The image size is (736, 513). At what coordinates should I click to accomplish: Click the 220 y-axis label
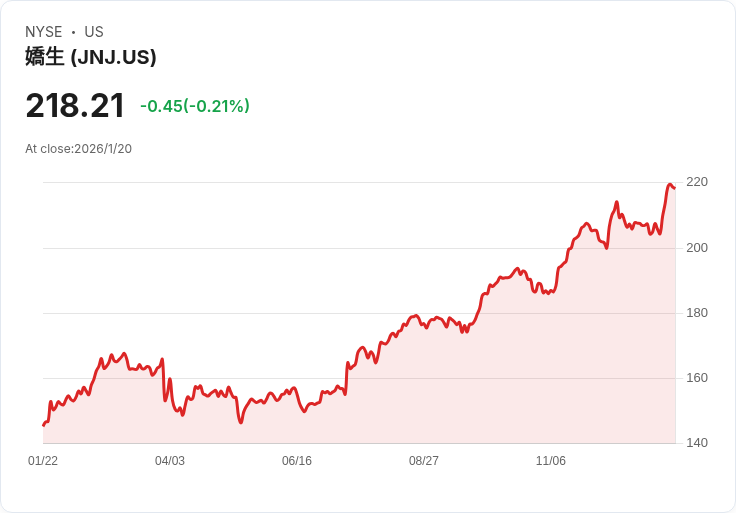pyautogui.click(x=696, y=182)
